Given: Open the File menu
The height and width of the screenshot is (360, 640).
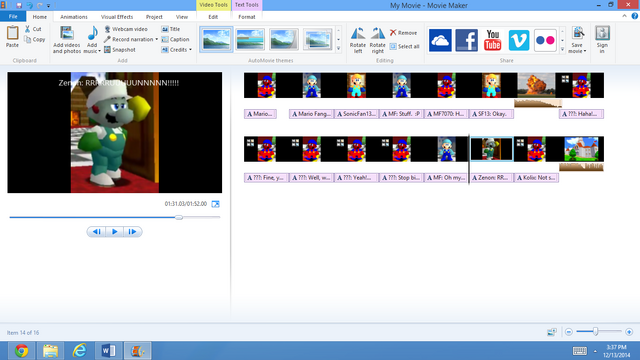Looking at the screenshot, I should pos(13,16).
